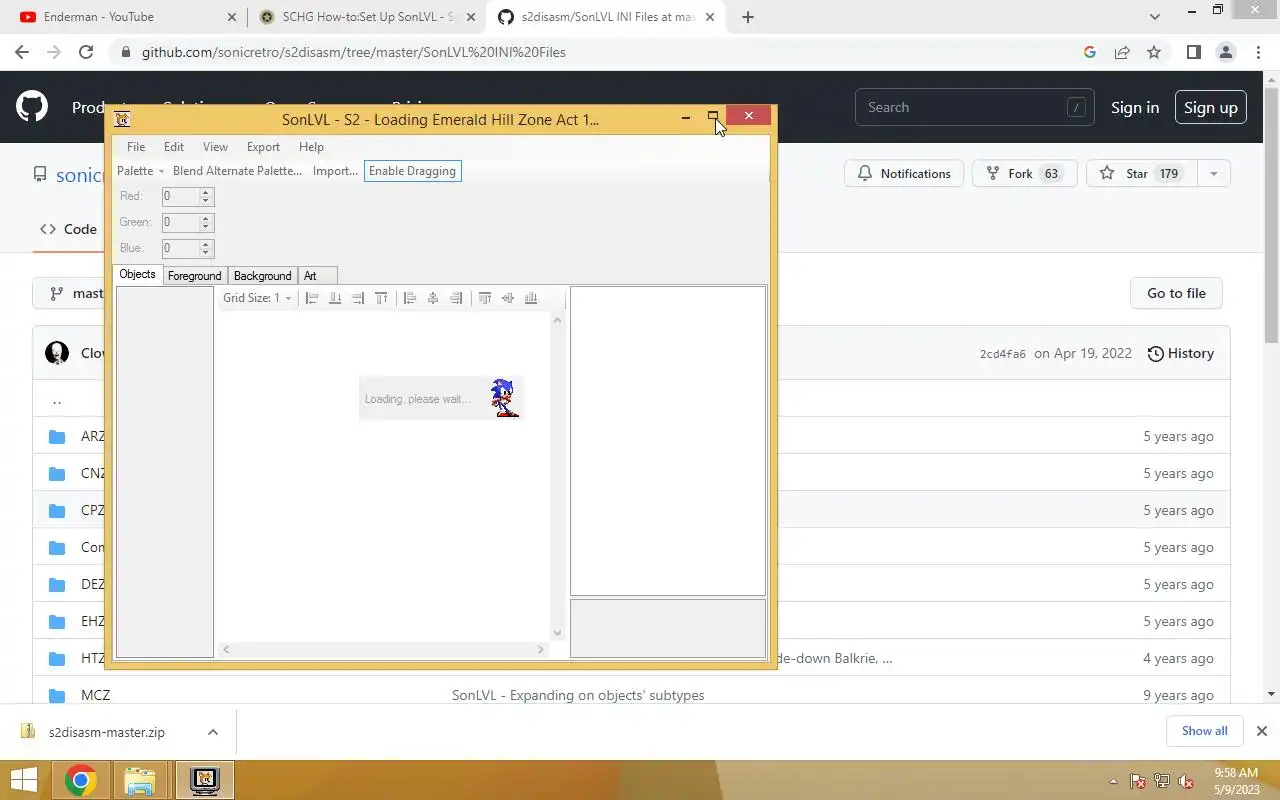1280x800 pixels.
Task: Go back in the browser
Action: point(22,52)
